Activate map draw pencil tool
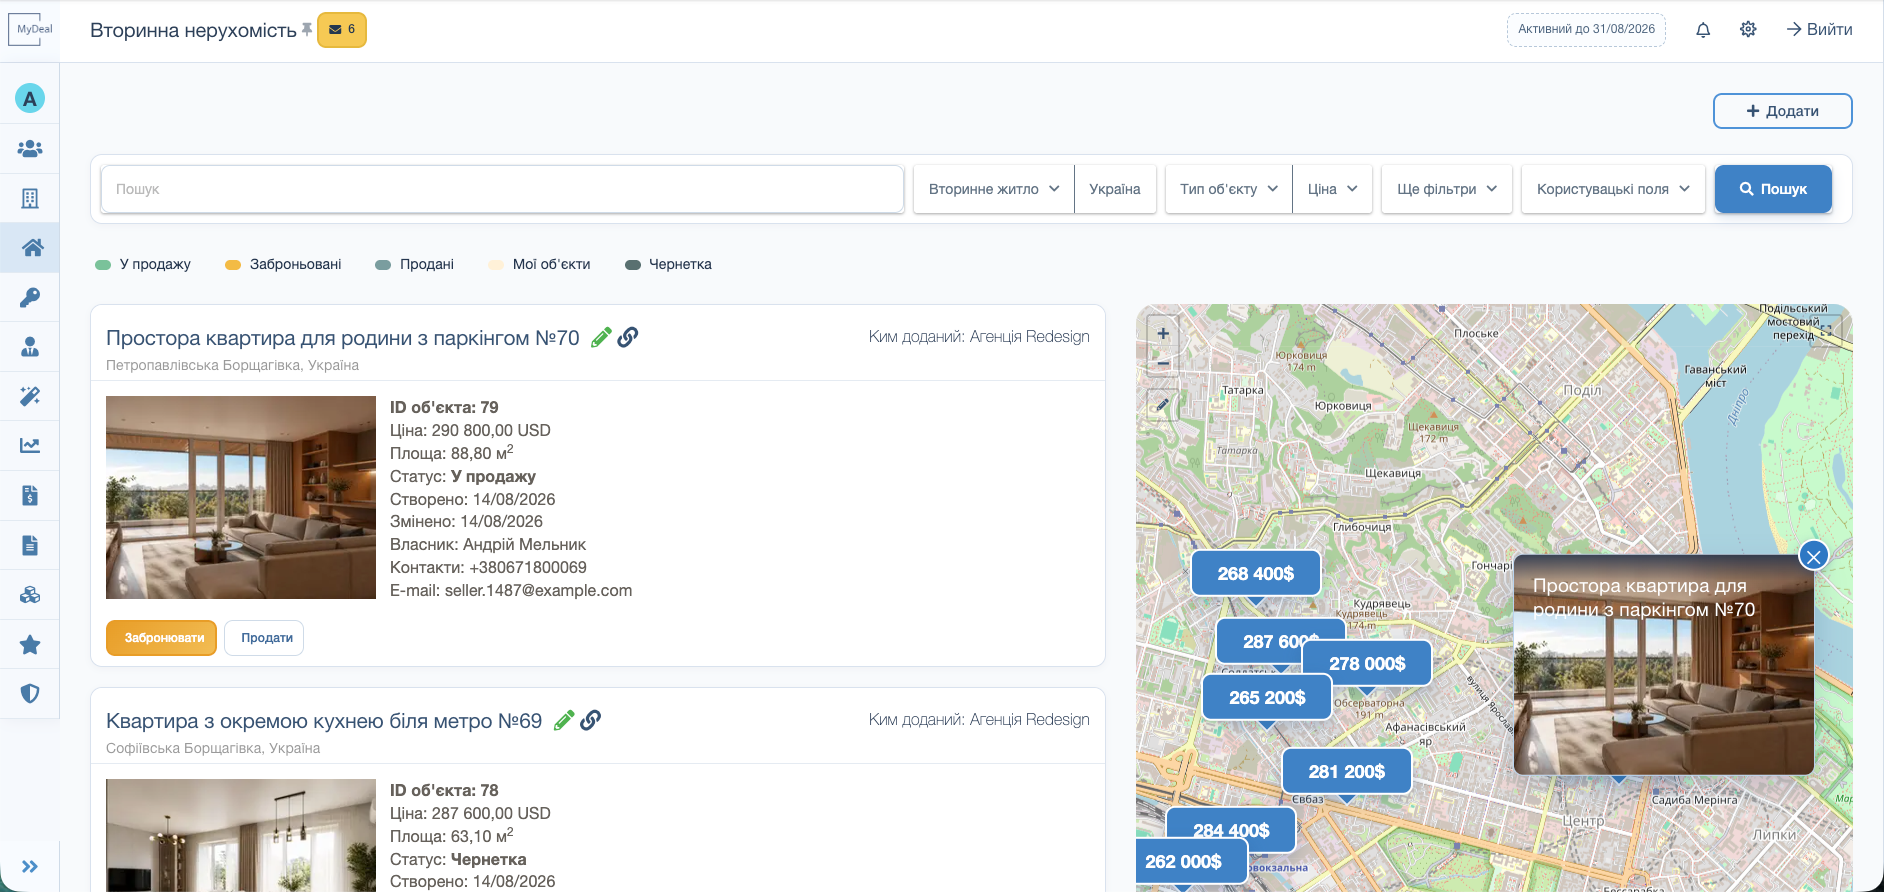This screenshot has height=892, width=1884. click(1163, 405)
